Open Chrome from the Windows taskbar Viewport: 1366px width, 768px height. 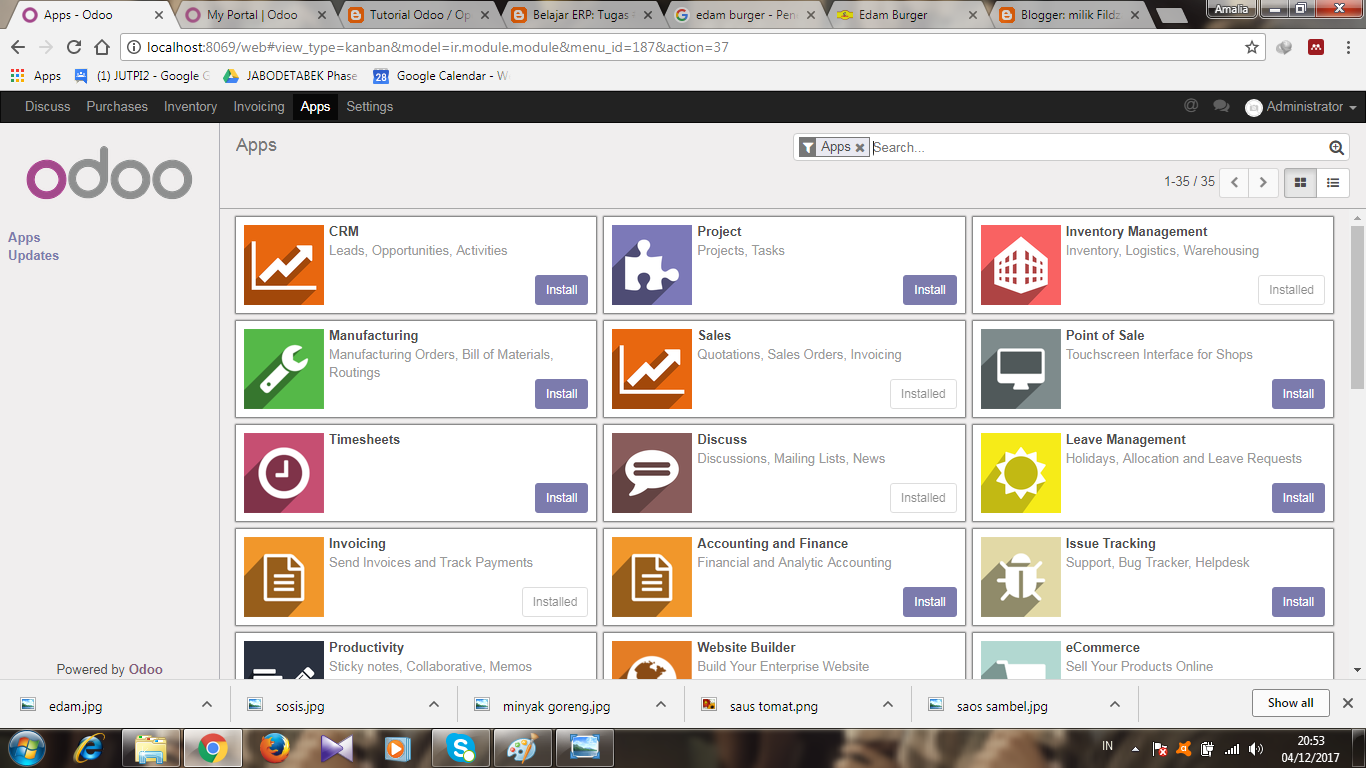(211, 747)
